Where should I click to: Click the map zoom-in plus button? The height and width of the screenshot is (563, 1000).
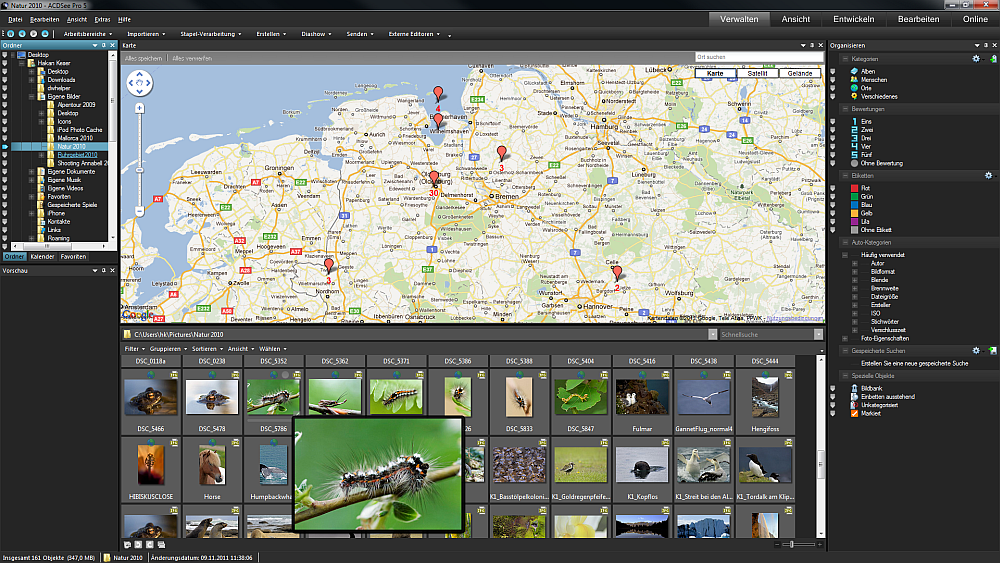point(139,108)
